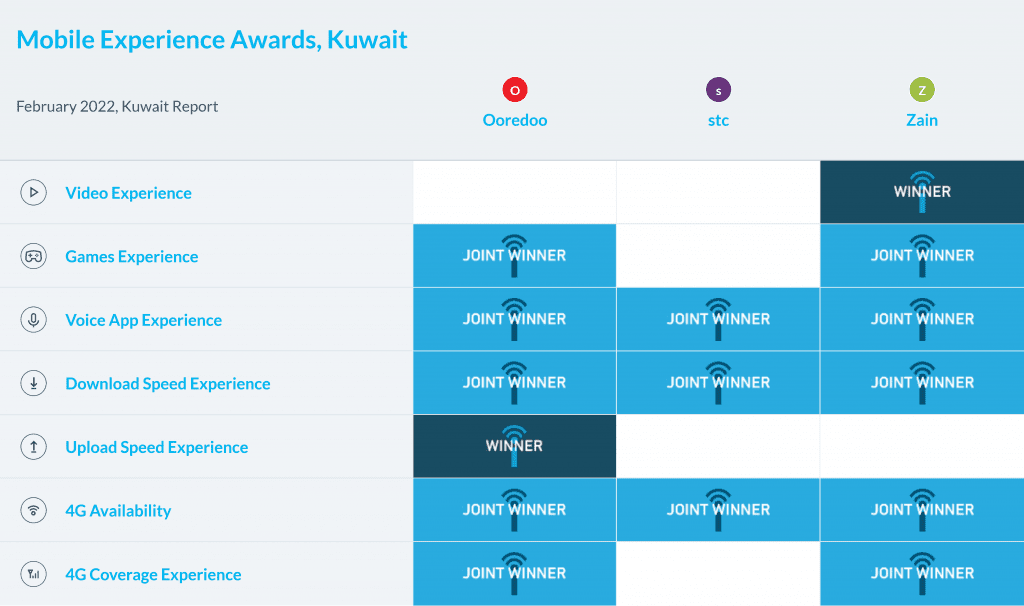Click the 4G Coverage bars icon
The width and height of the screenshot is (1024, 606).
tap(34, 575)
